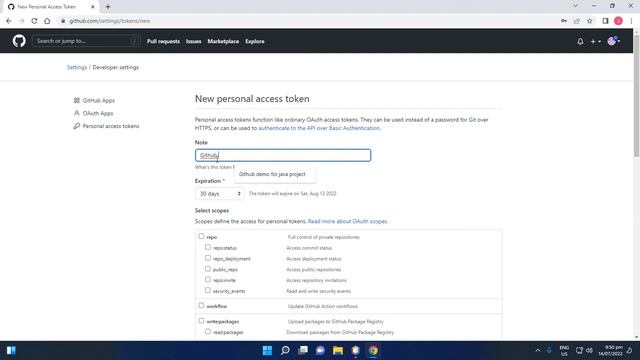Open Explore in header
The height and width of the screenshot is (360, 640).
(255, 41)
